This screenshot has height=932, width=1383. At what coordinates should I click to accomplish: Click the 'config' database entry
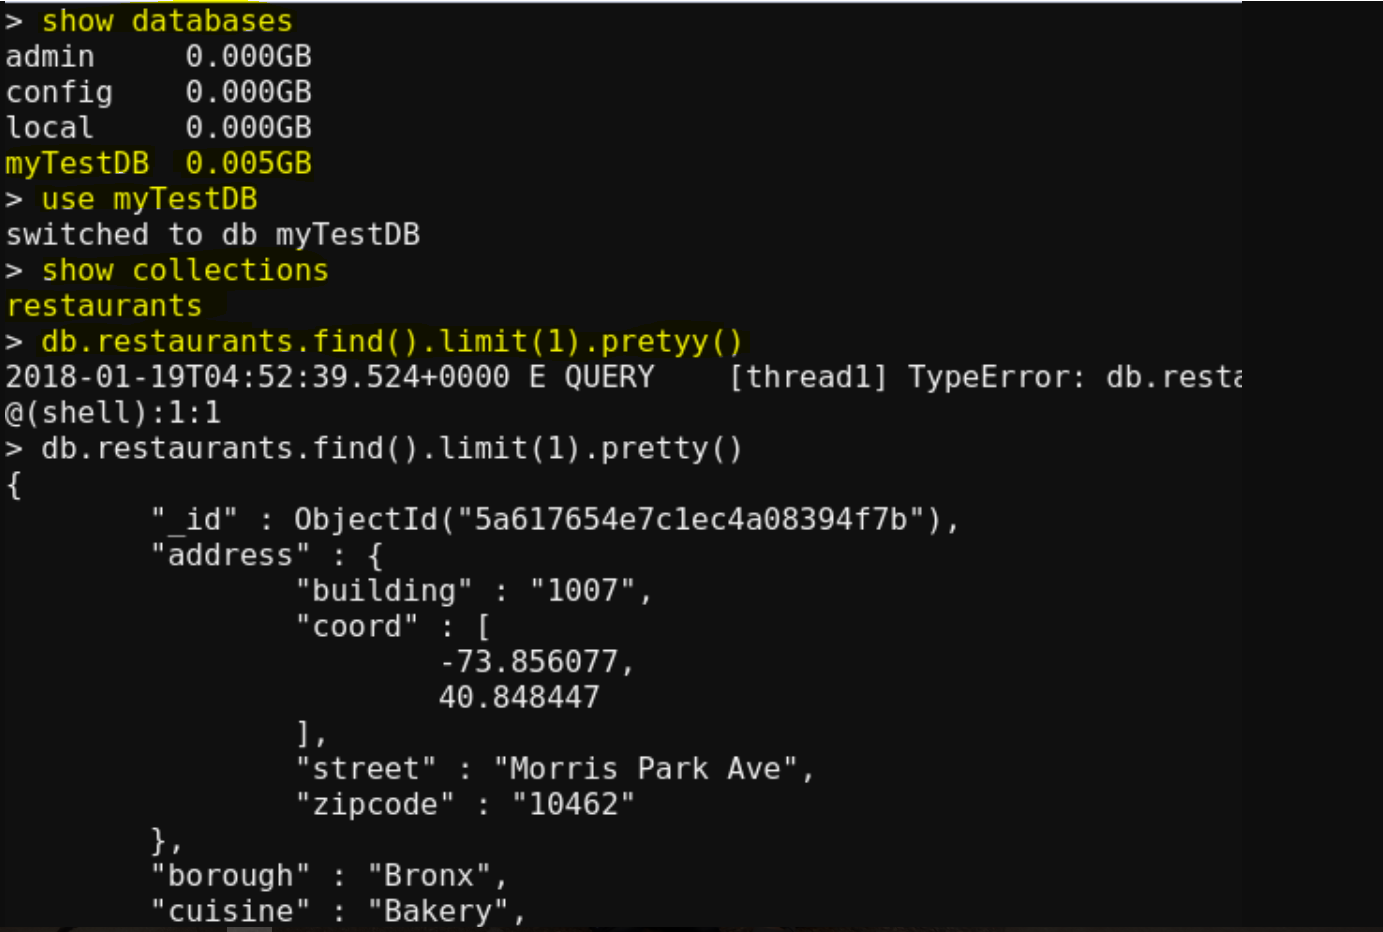coord(158,92)
